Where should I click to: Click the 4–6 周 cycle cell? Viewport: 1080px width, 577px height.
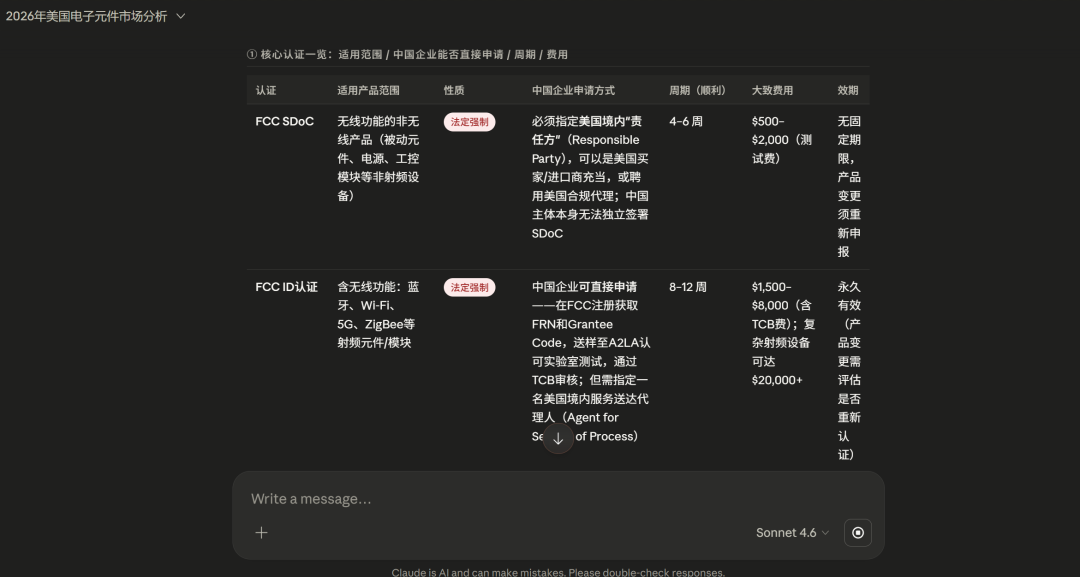point(686,121)
